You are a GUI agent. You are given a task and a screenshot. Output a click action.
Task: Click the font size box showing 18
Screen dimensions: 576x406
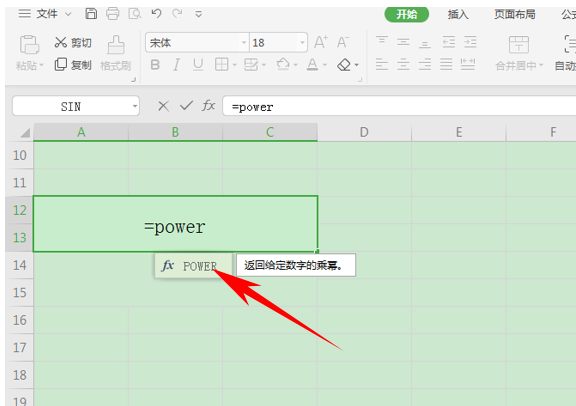point(274,43)
